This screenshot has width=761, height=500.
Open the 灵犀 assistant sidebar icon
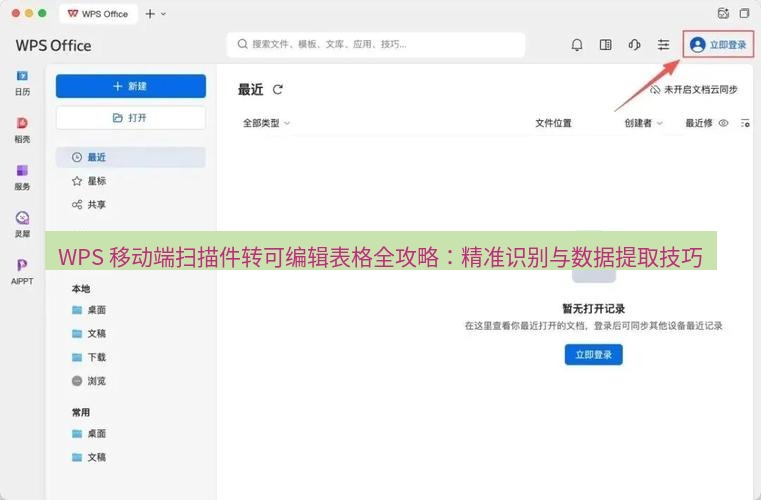[x=22, y=218]
